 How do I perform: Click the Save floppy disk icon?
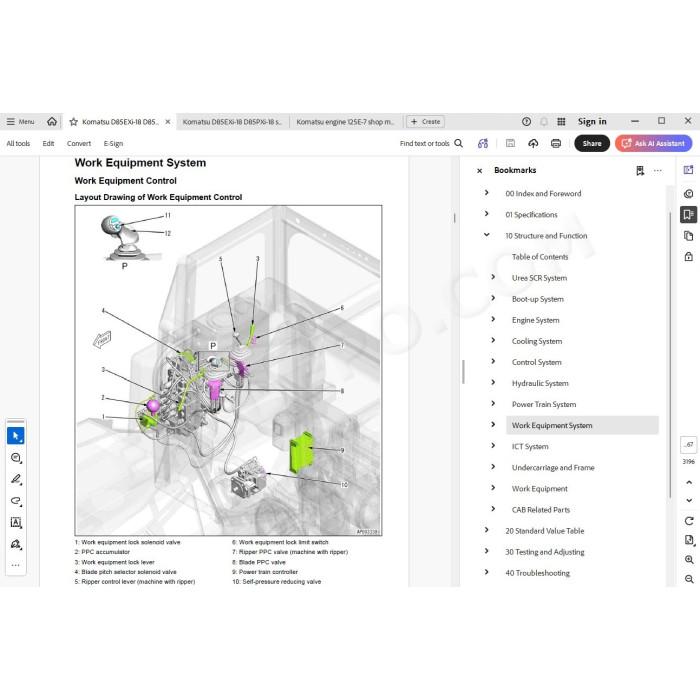510,143
